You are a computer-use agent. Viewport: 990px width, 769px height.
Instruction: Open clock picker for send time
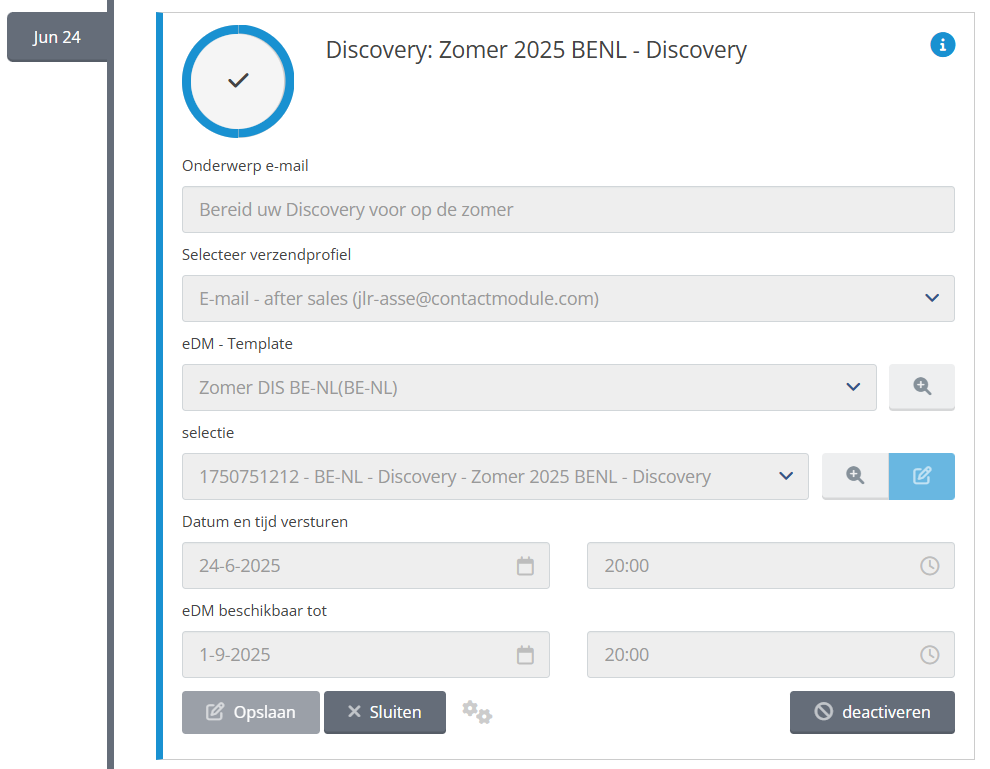(x=929, y=566)
